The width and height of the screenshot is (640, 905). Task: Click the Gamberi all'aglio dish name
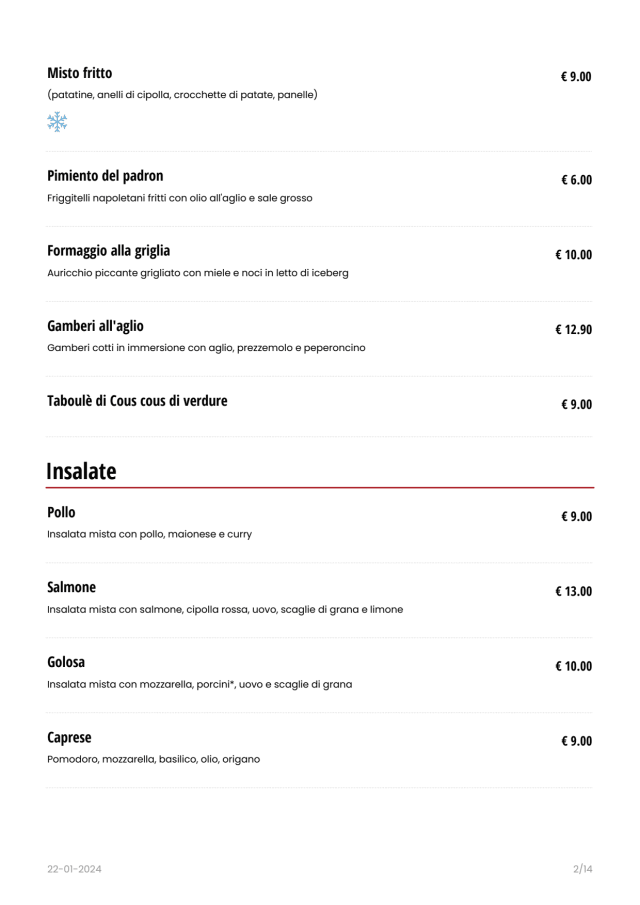(x=95, y=326)
